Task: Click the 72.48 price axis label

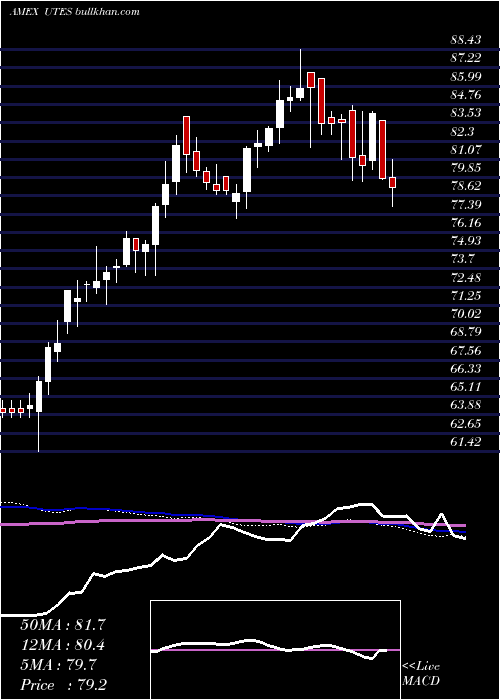Action: coord(466,278)
